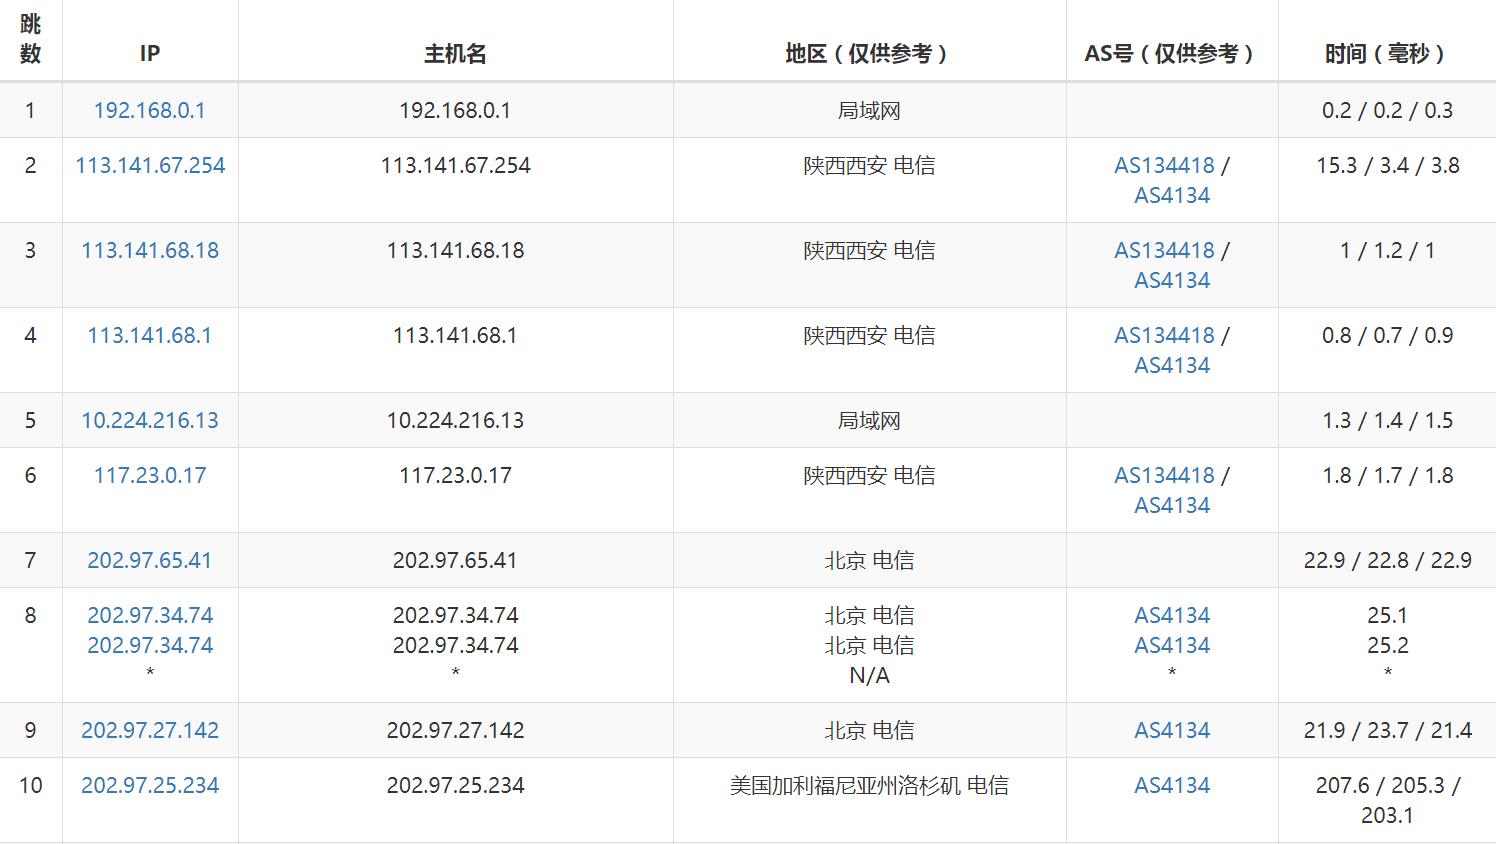Select 局域网 region in hop 1 row
The width and height of the screenshot is (1496, 844).
(x=869, y=110)
